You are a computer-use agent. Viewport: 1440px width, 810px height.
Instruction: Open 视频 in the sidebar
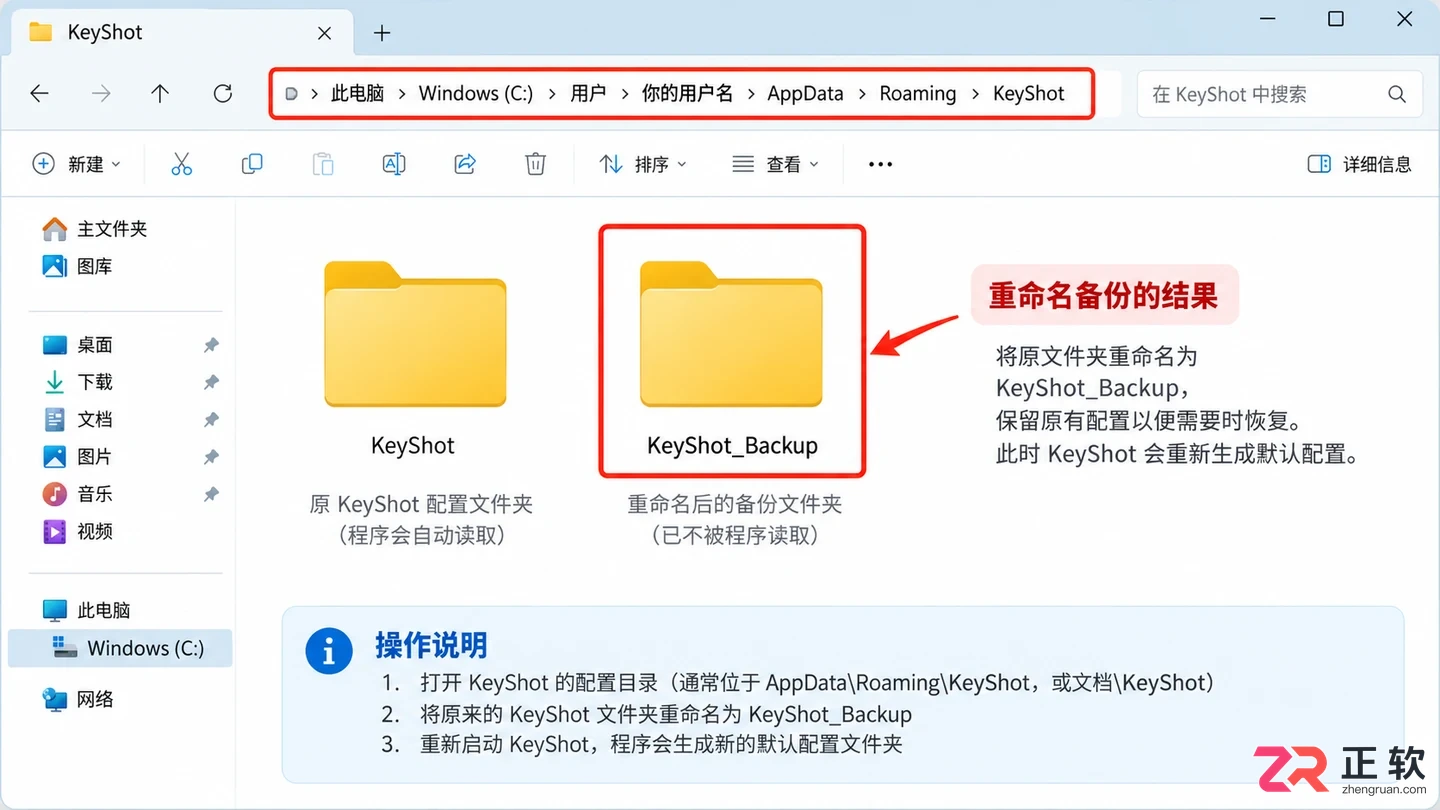click(77, 531)
